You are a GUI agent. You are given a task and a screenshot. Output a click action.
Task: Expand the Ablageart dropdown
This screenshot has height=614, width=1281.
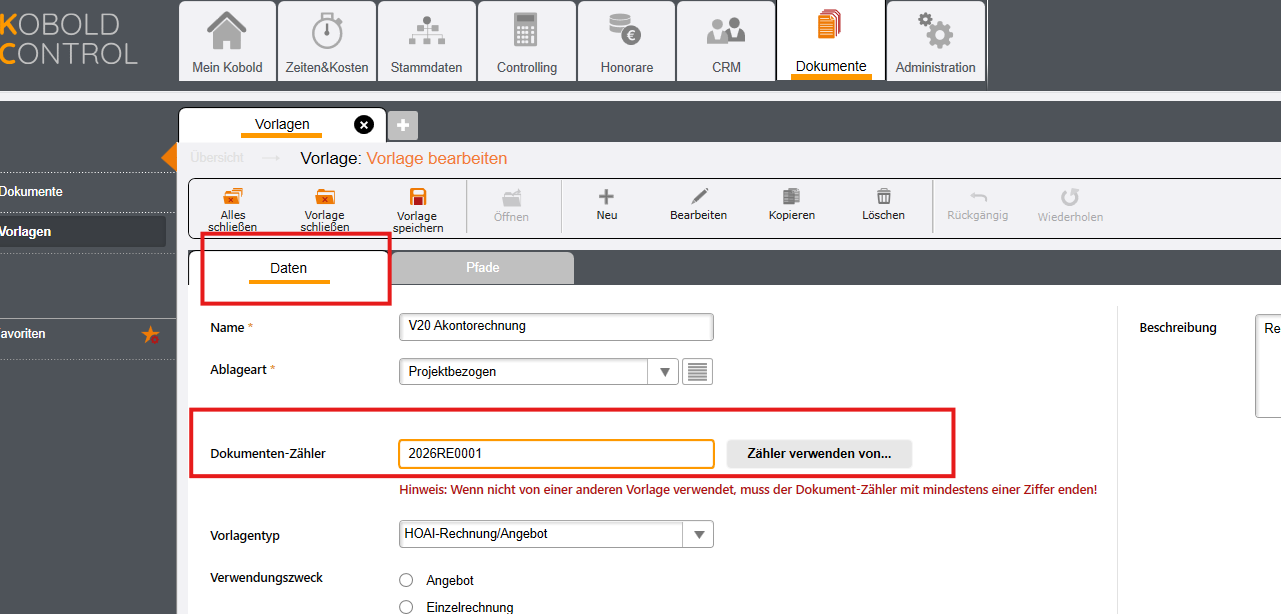tap(663, 372)
